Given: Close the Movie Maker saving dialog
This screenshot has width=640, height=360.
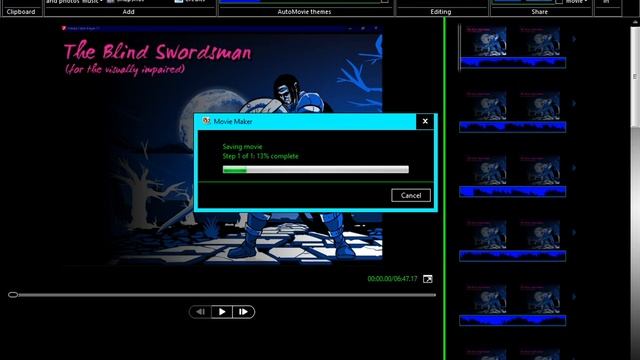Looking at the screenshot, I should (425, 121).
